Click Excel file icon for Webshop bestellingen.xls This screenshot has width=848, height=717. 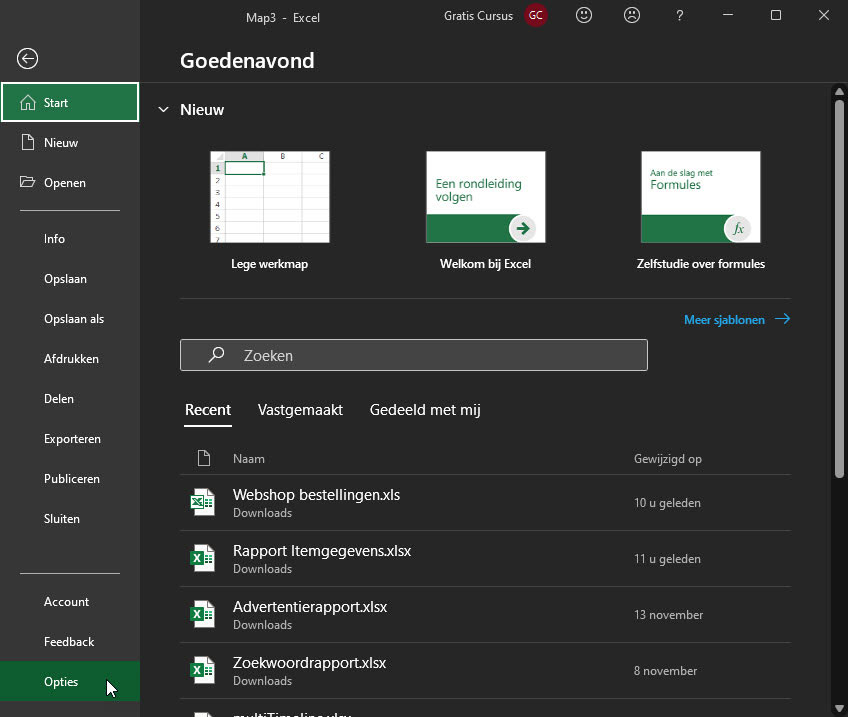(x=203, y=502)
